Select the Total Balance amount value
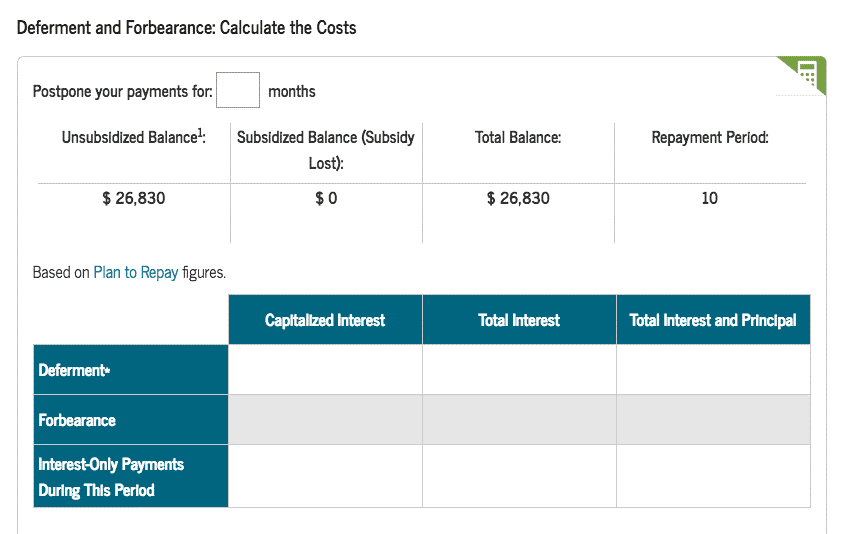This screenshot has height=534, width=848. click(518, 198)
